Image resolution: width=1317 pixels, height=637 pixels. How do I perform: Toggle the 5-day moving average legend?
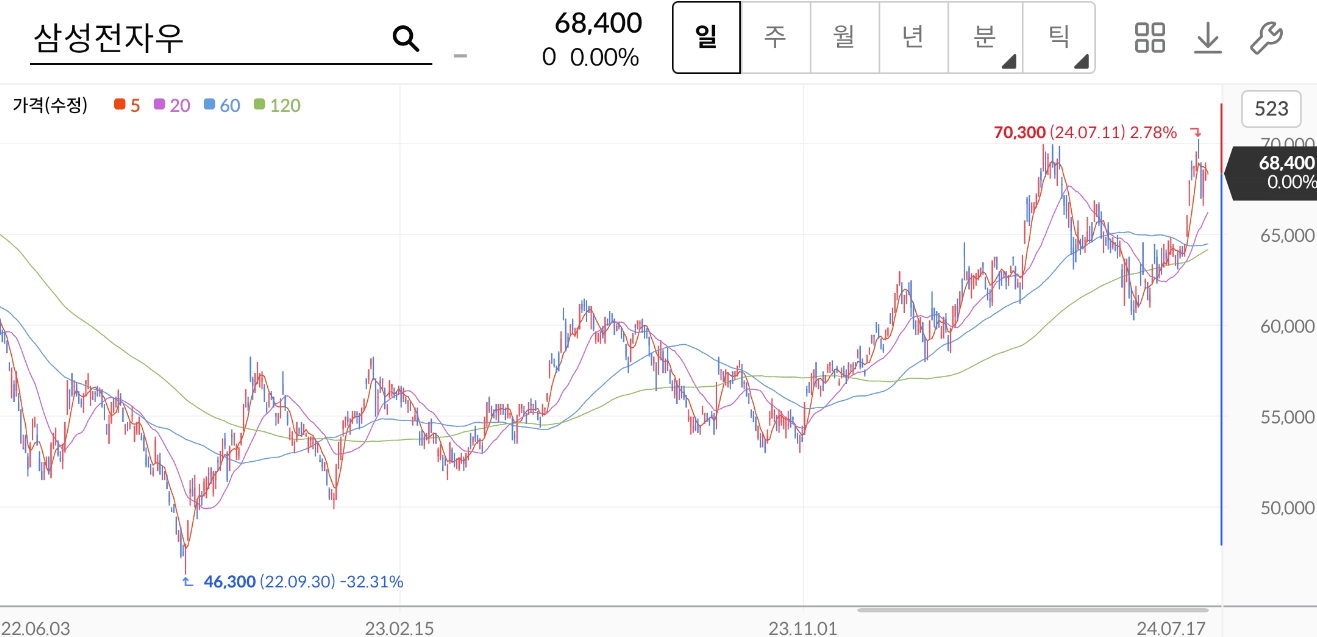click(127, 105)
